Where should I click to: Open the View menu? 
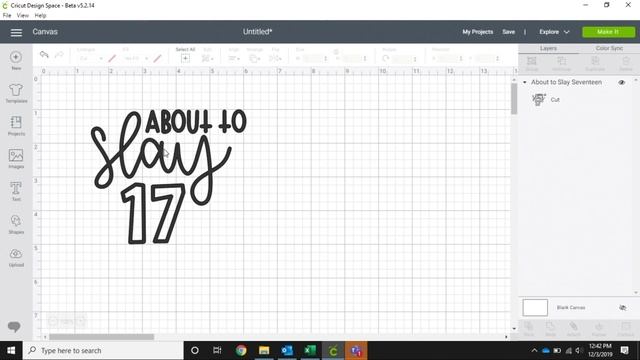[x=22, y=16]
